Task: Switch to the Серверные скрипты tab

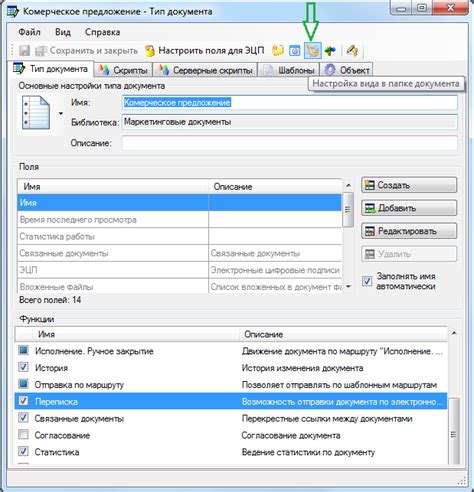Action: click(x=205, y=70)
